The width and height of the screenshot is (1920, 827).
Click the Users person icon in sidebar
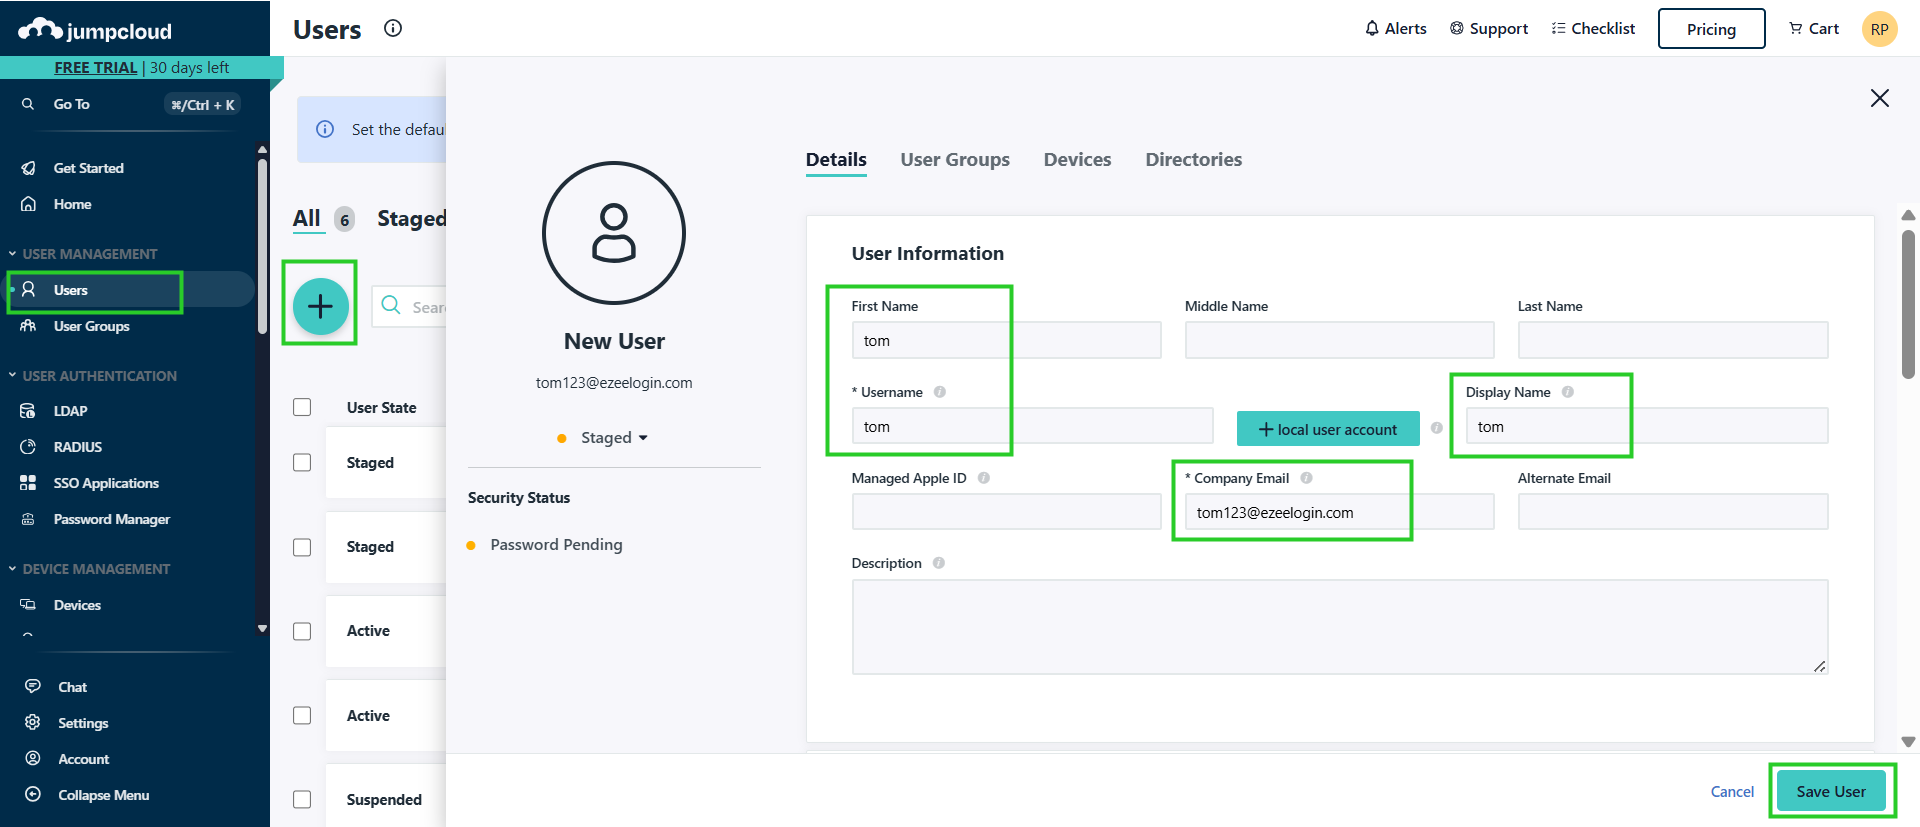(29, 290)
